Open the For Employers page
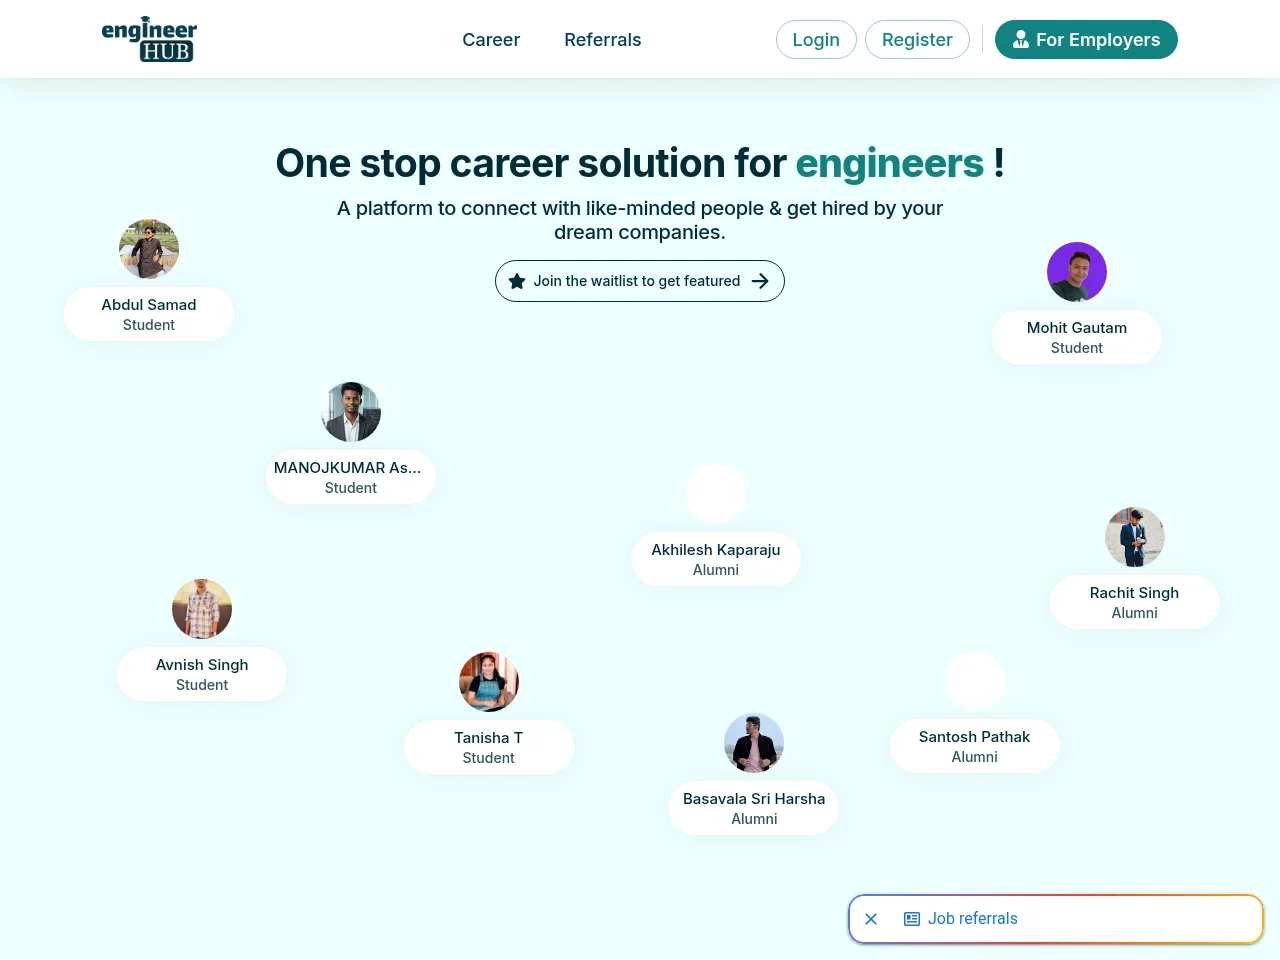 click(x=1086, y=40)
